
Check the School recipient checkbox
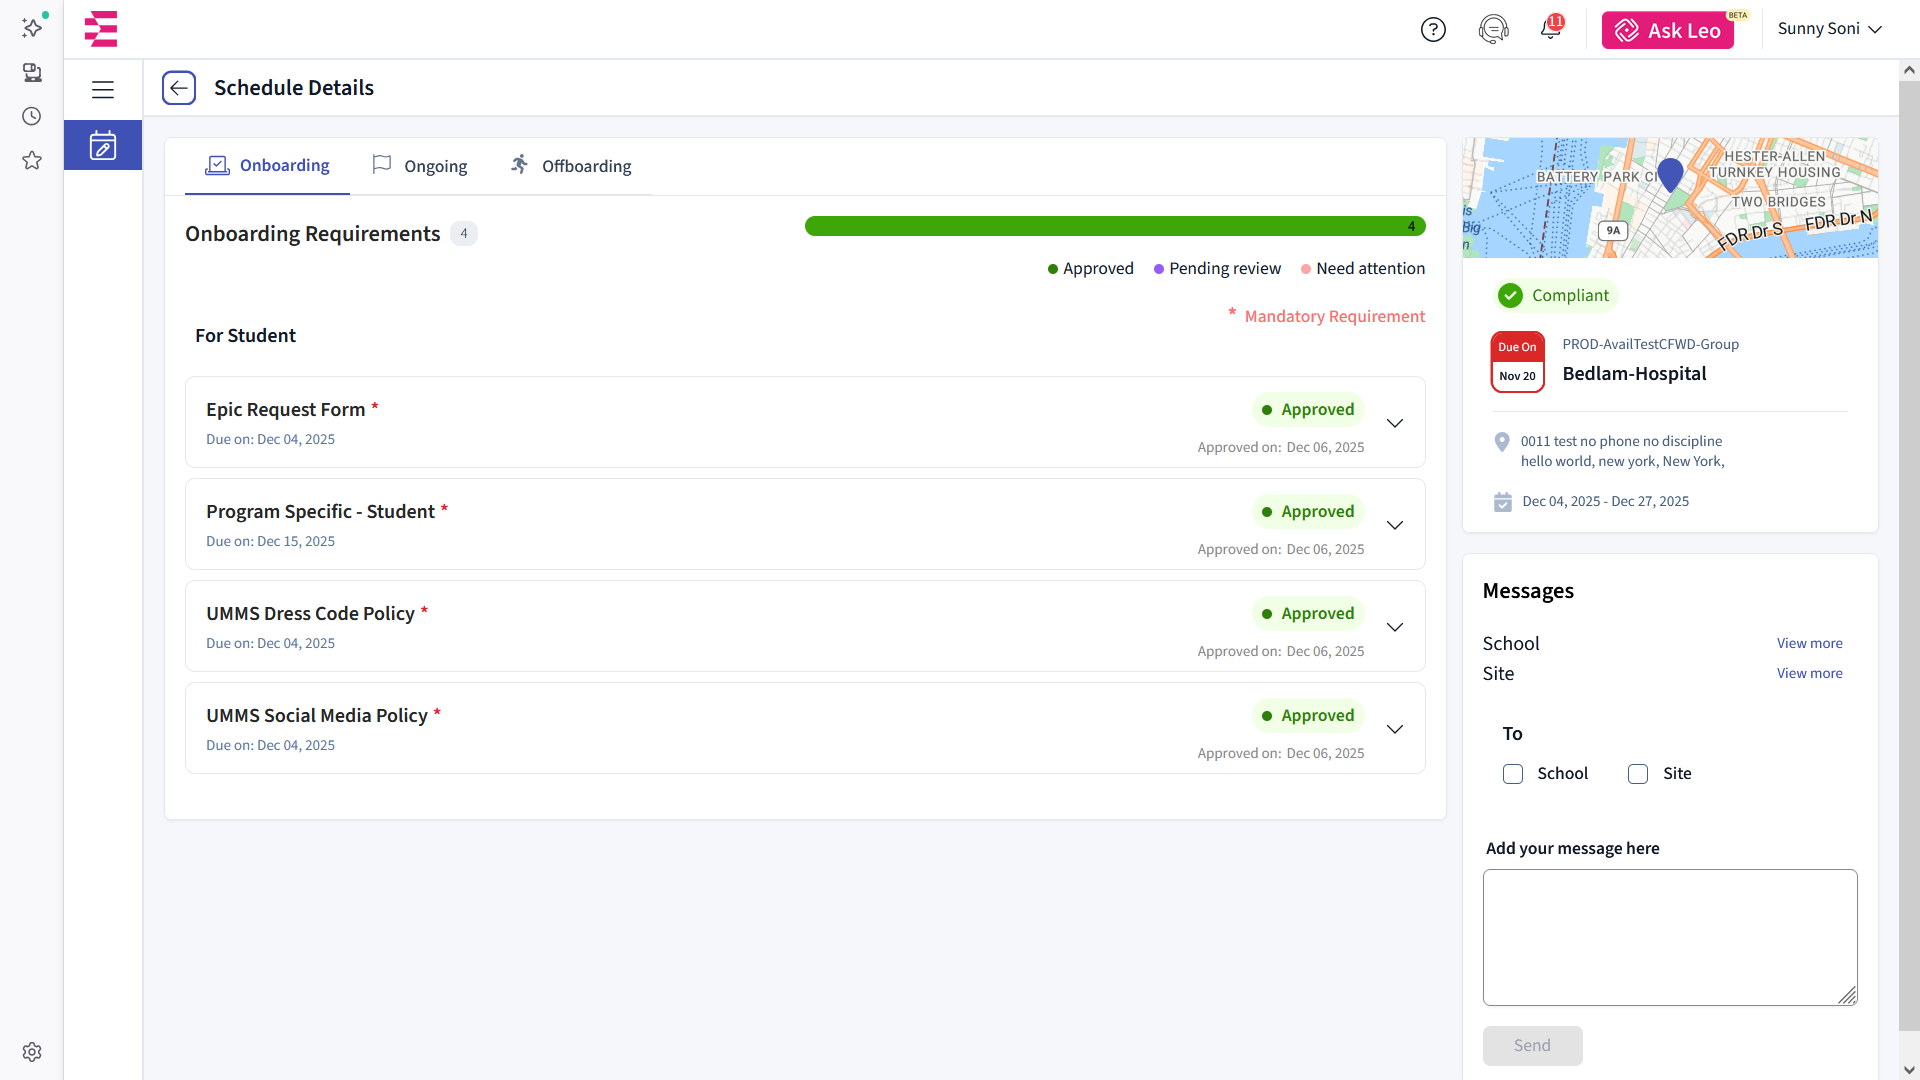point(1513,774)
